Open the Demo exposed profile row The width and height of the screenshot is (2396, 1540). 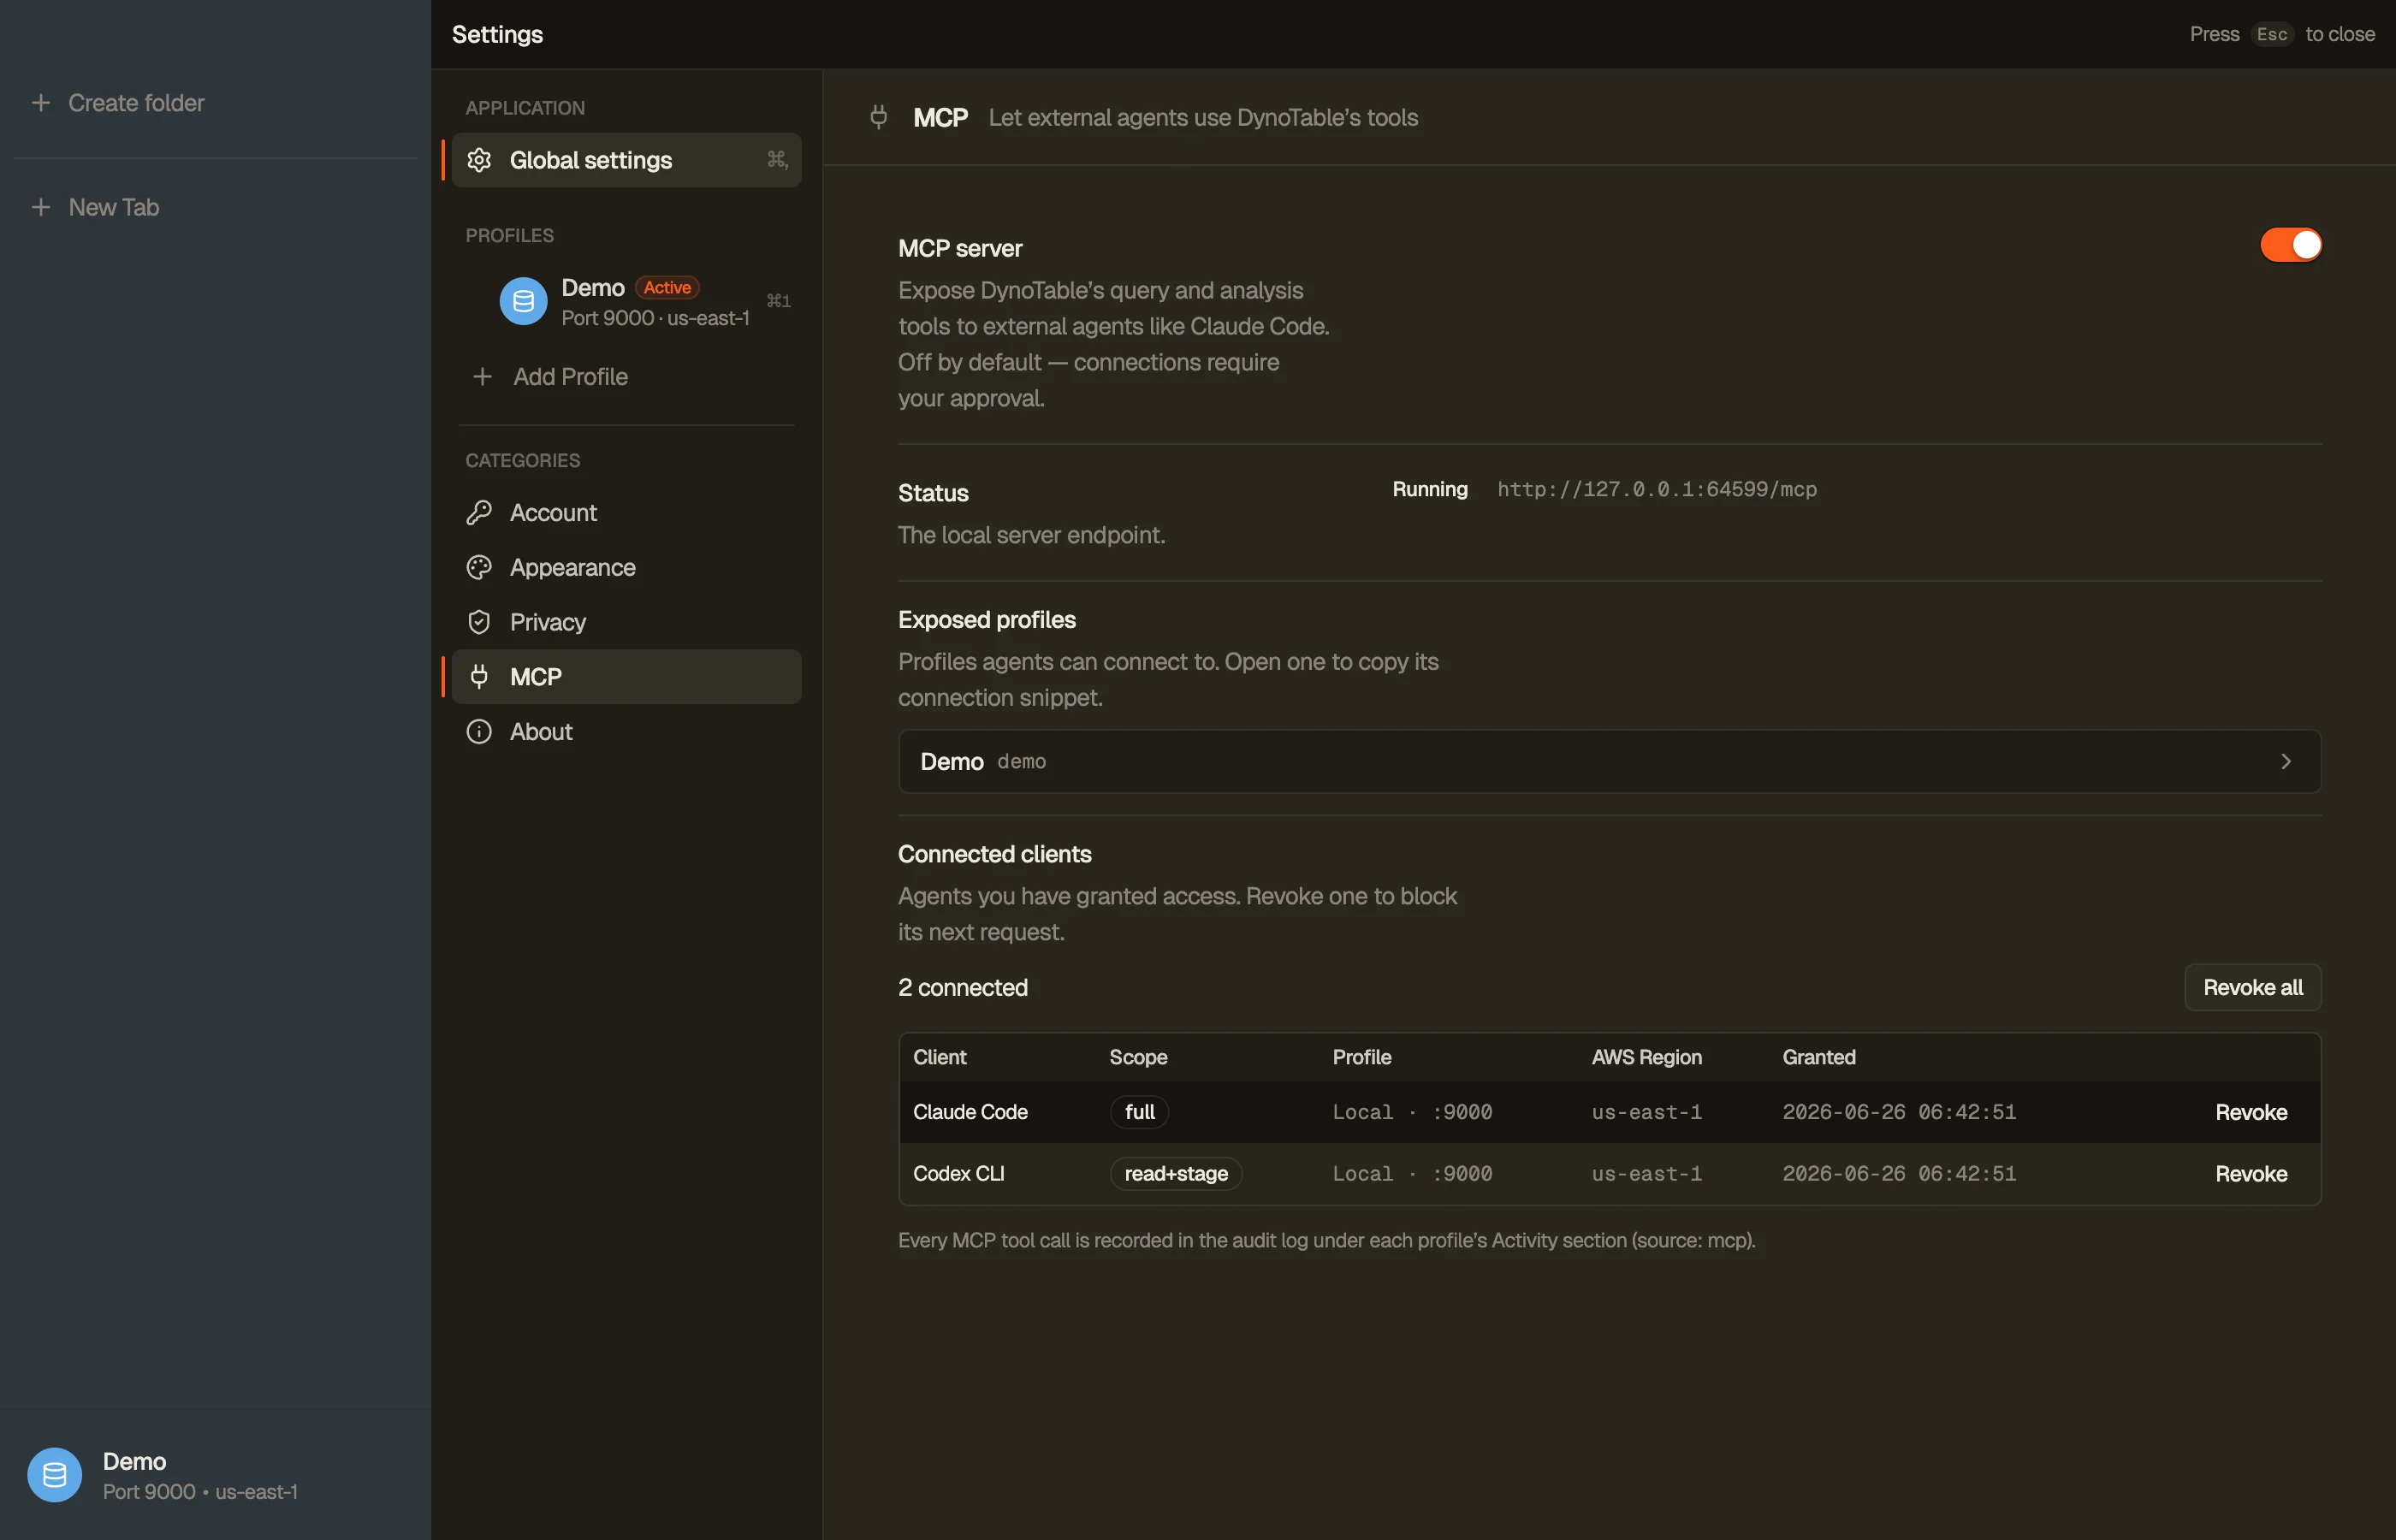tap(1609, 762)
